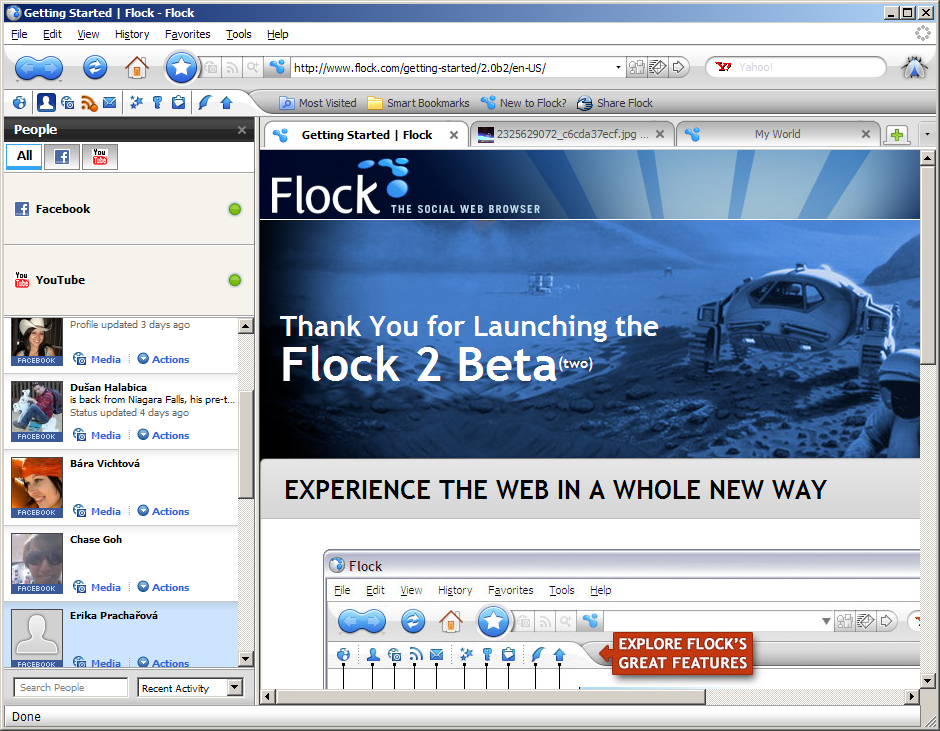Viewport: 940px width, 731px height.
Task: Filter people by YouTube icon tab
Action: (100, 157)
